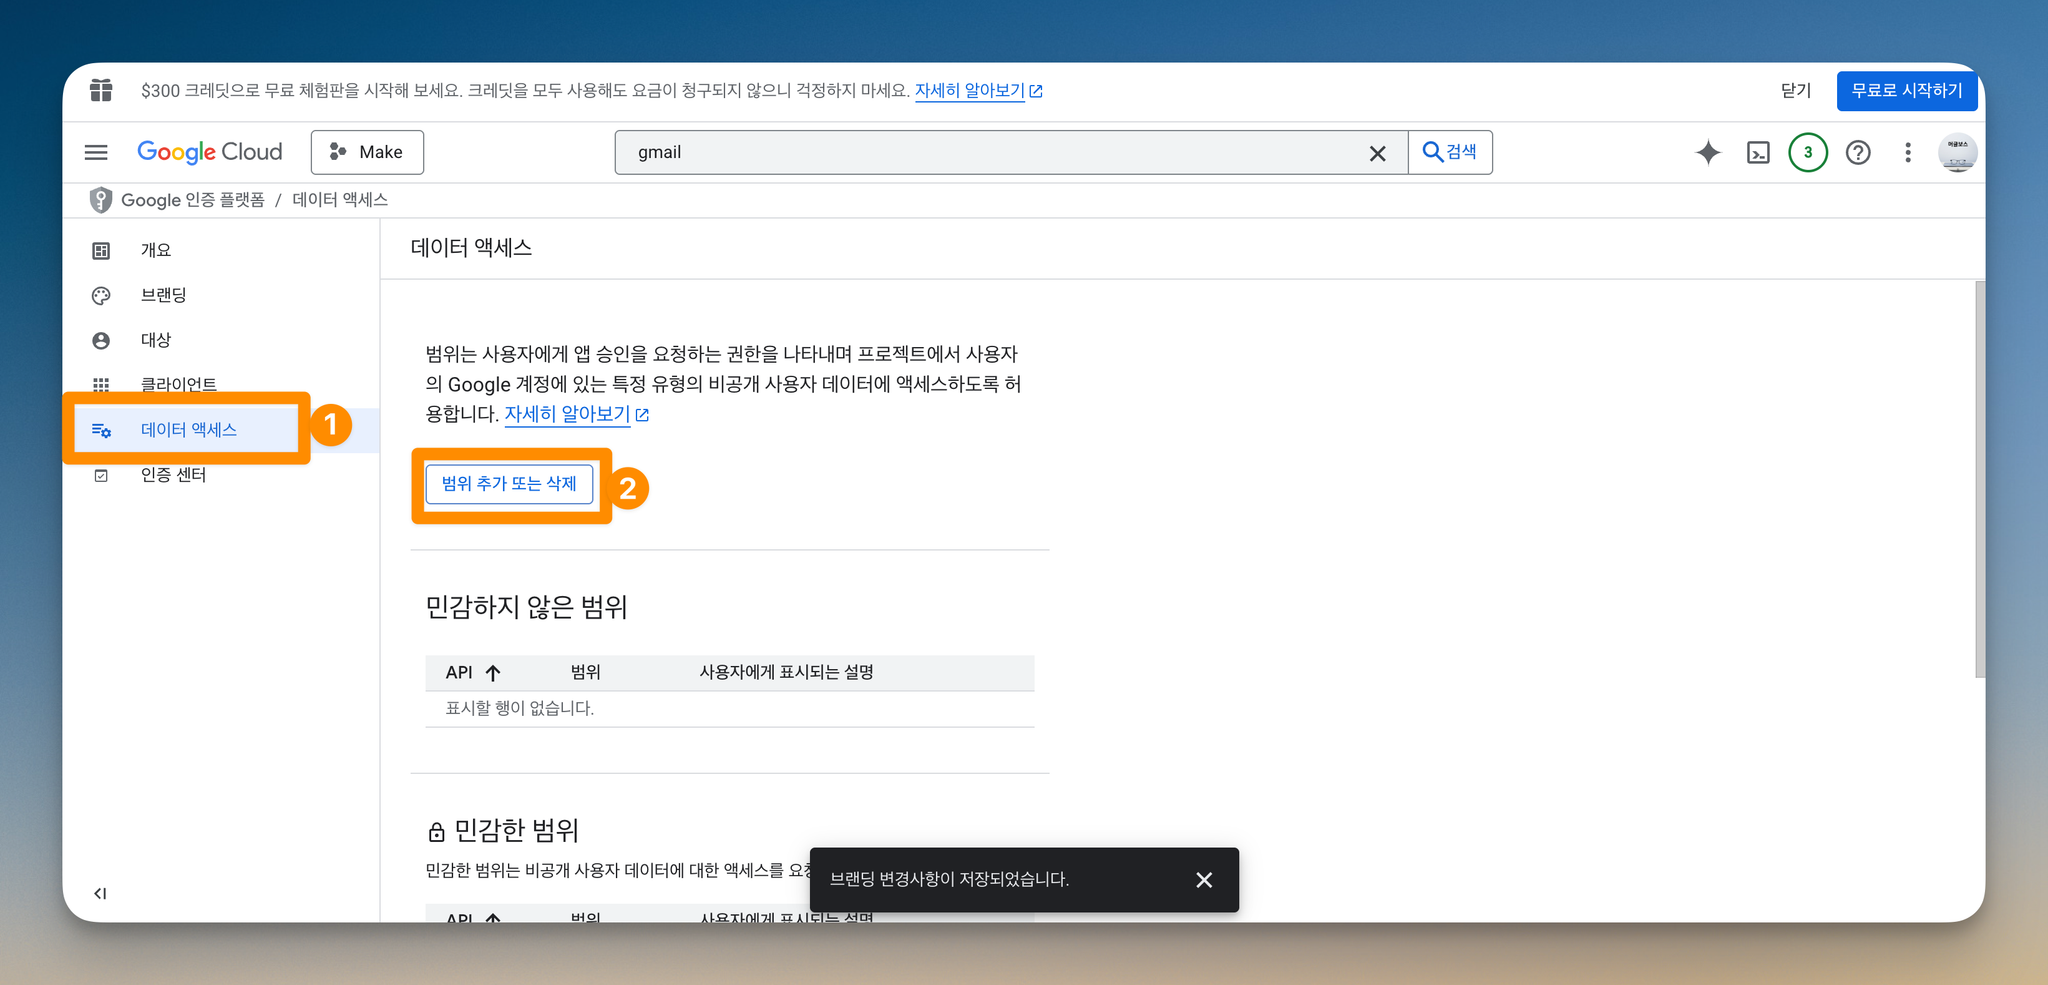Sort non-sensitive scopes table by API column

pyautogui.click(x=473, y=673)
